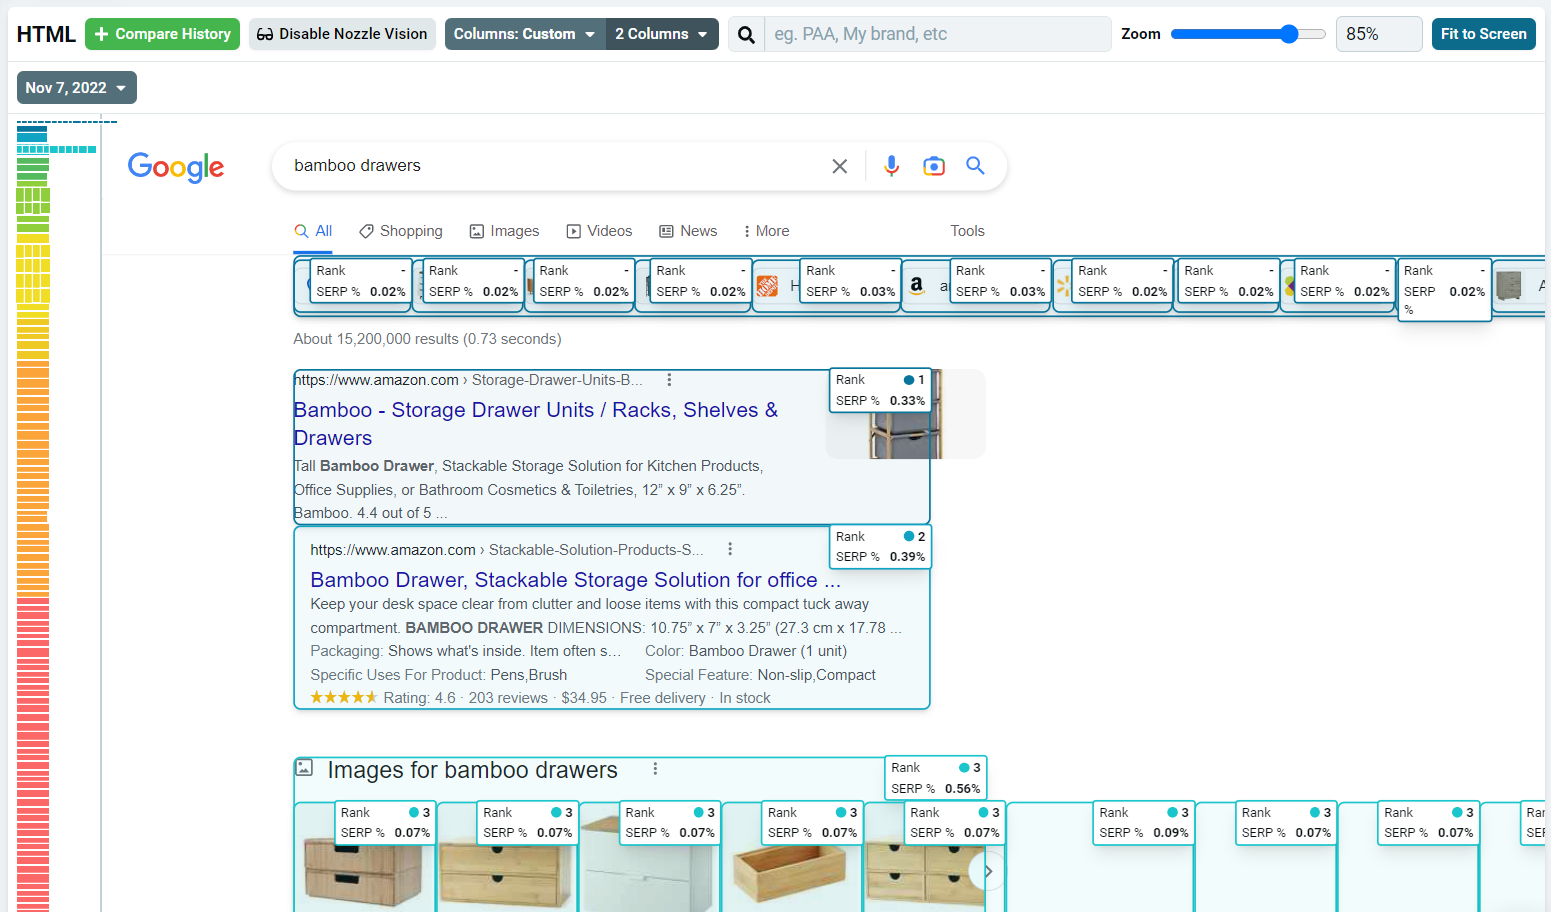
Task: Click the Rank 2 badge showing SERP 0.39%
Action: point(880,547)
